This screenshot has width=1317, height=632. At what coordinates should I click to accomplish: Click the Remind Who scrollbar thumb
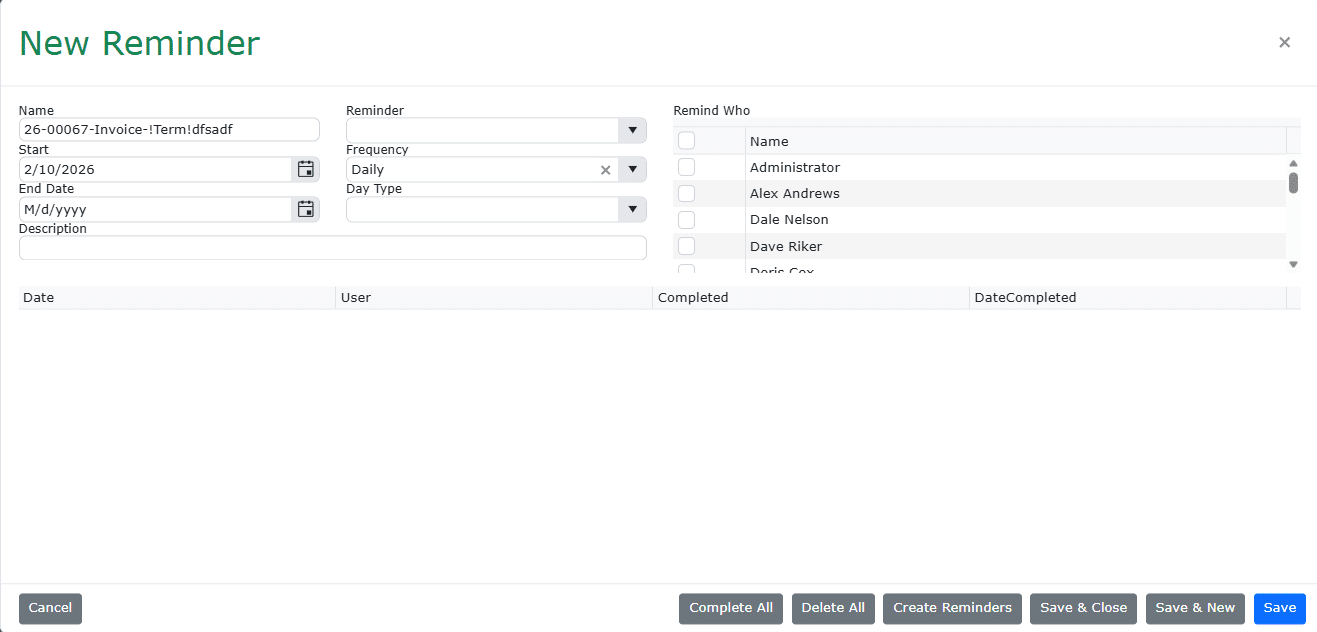(x=1293, y=182)
